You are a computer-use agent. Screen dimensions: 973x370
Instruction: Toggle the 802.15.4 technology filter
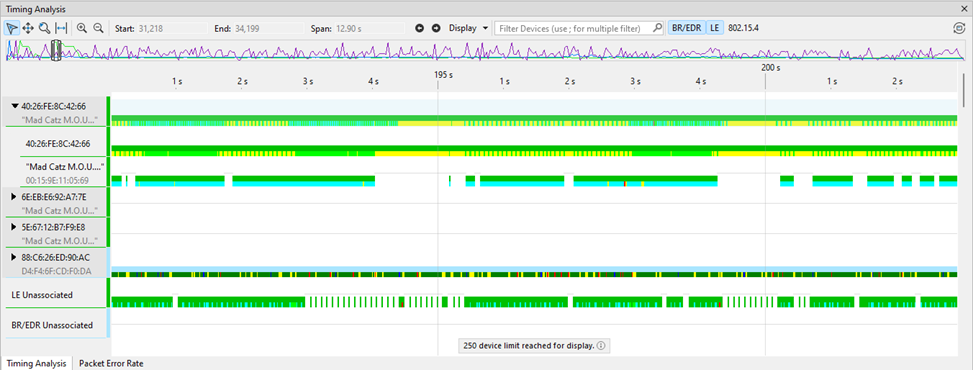coord(743,28)
